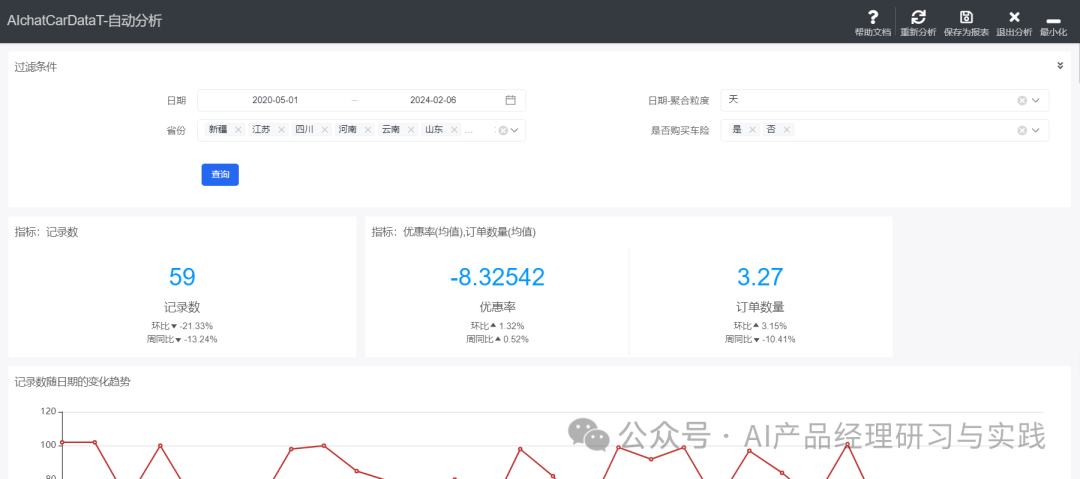Open the calendar icon in date field
This screenshot has width=1080, height=479.
click(x=510, y=100)
